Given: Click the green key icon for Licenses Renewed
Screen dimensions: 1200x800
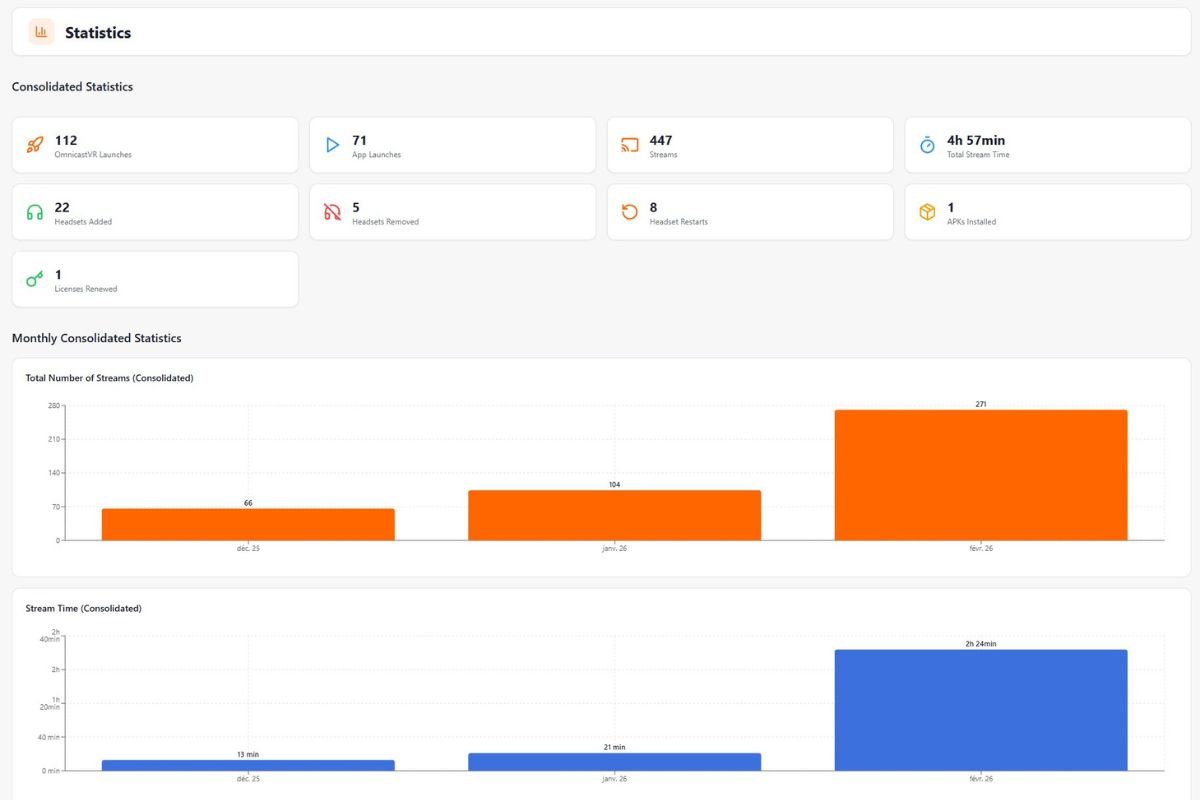Looking at the screenshot, I should click(35, 279).
